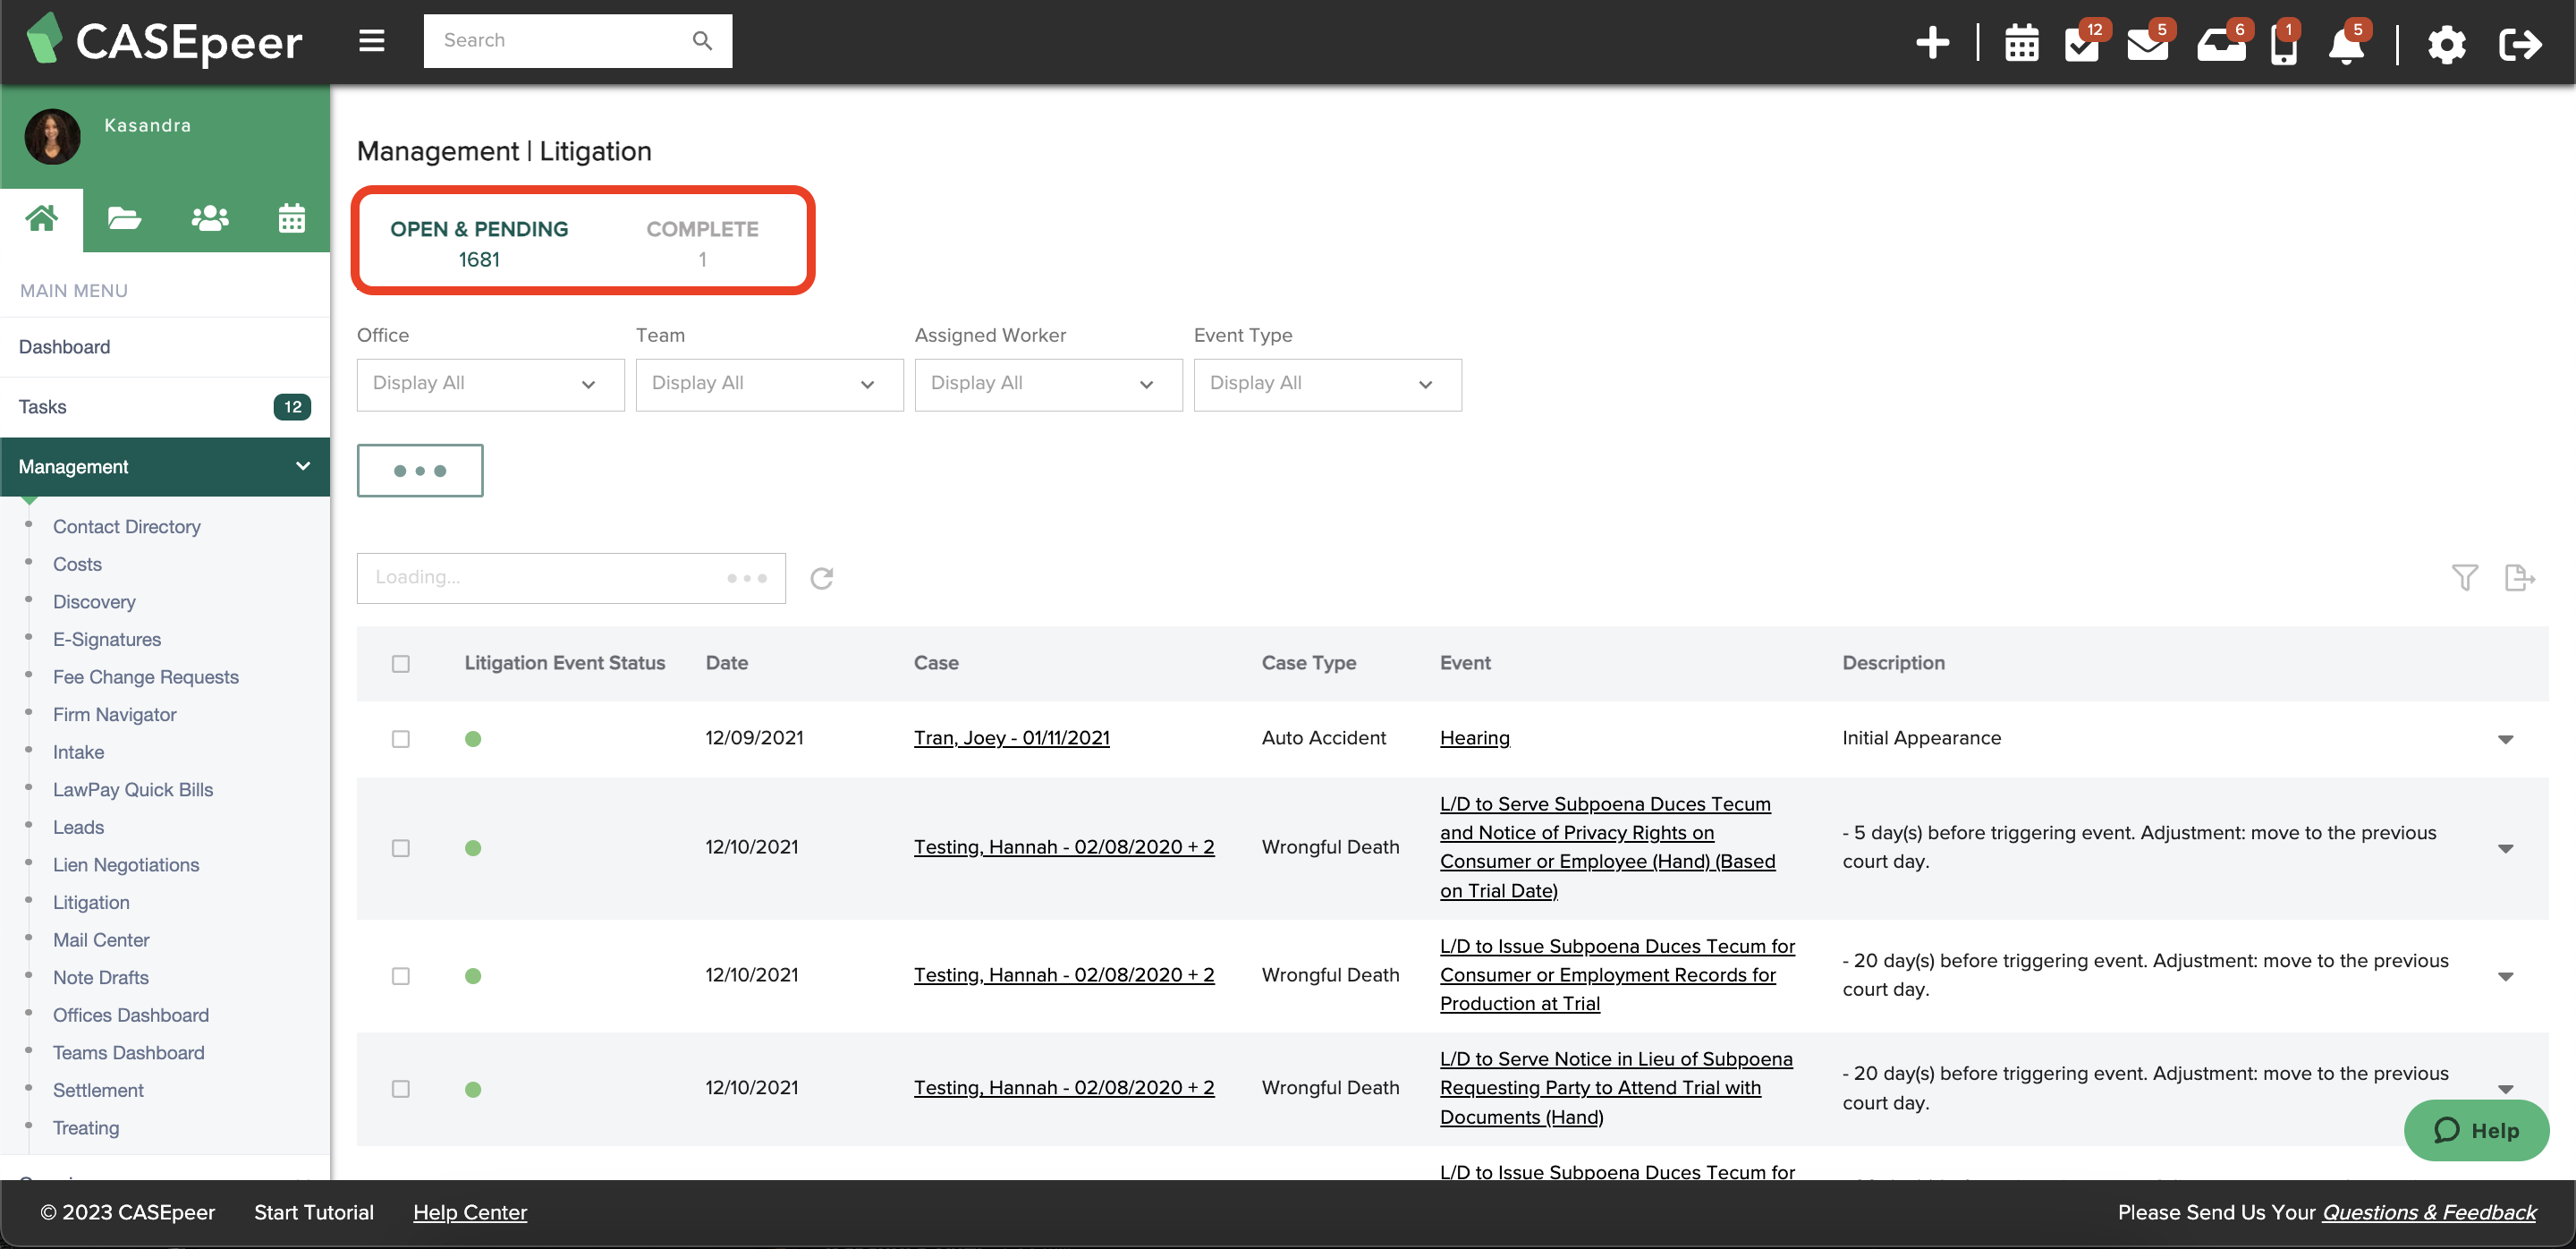Open Lien Negotiations menu item
This screenshot has height=1249, width=2576.
click(x=126, y=865)
